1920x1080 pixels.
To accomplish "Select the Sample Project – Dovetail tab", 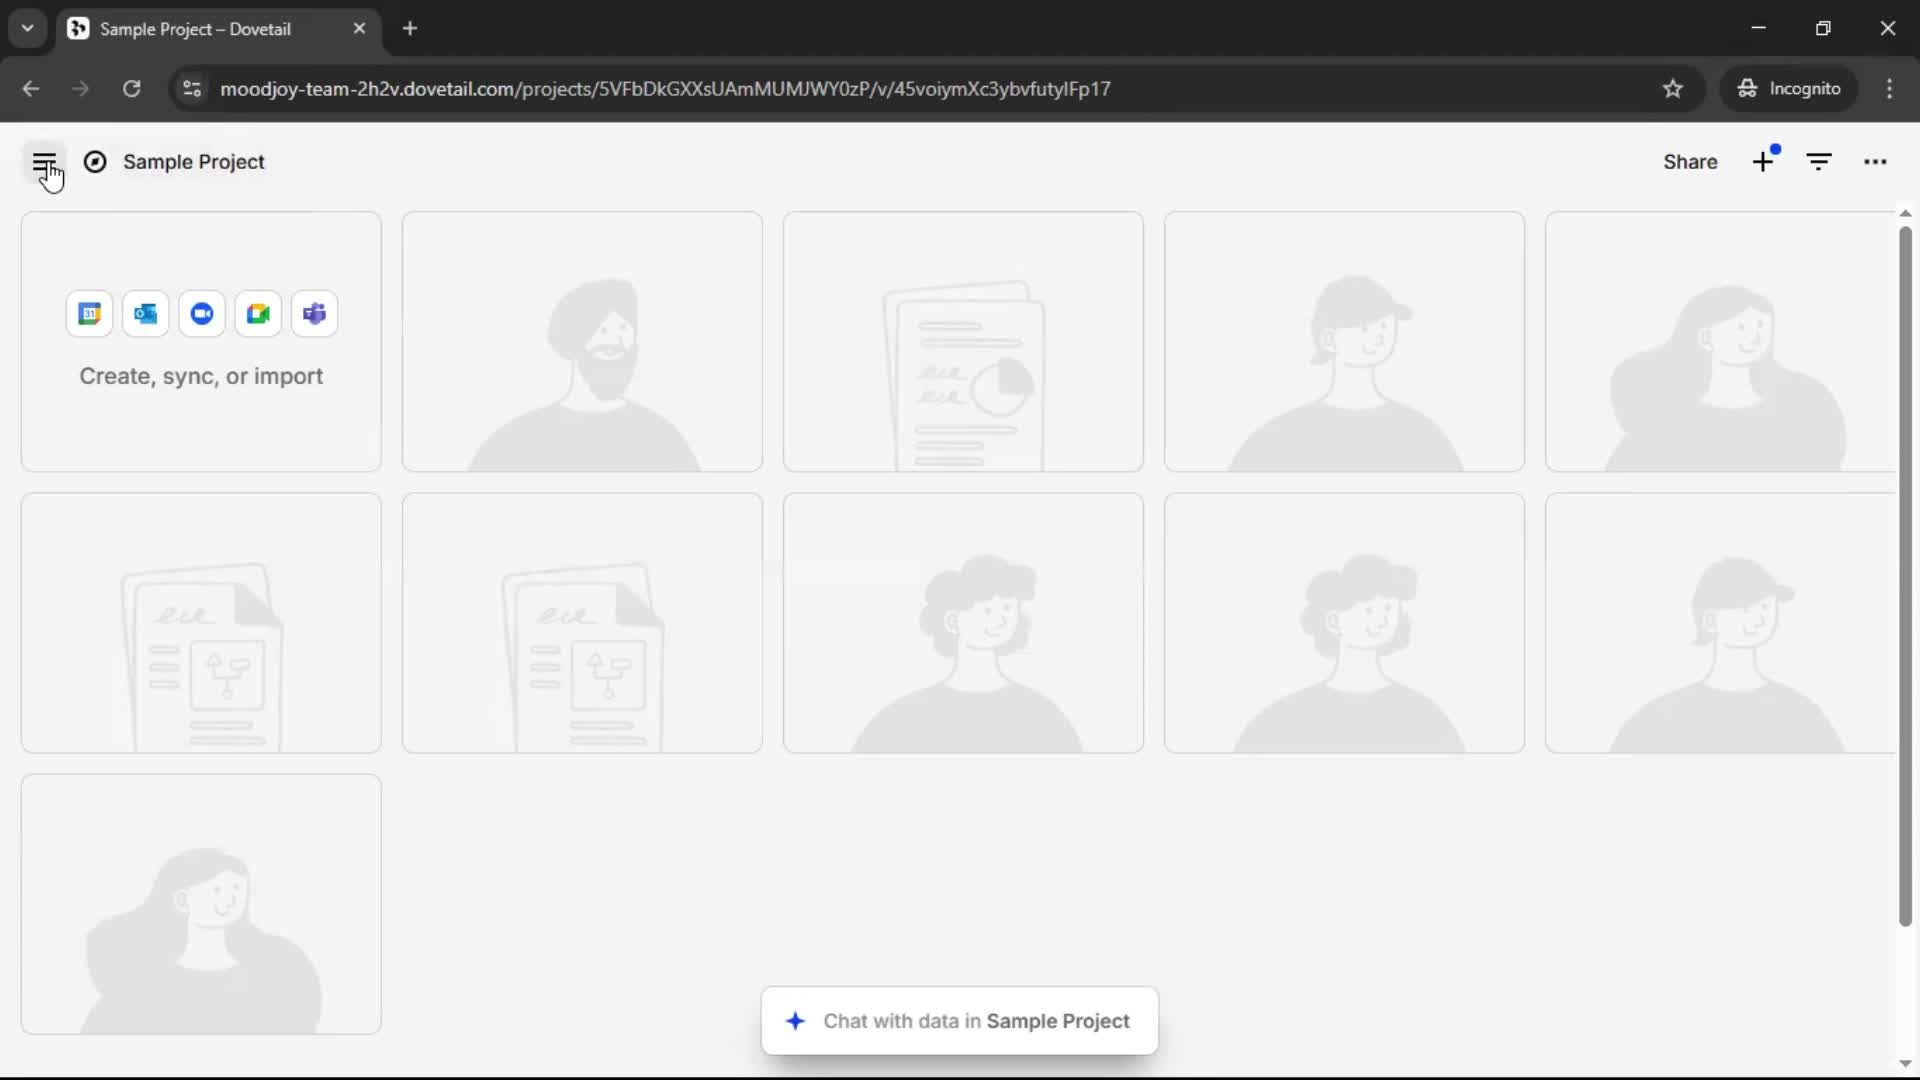I will pos(195,29).
